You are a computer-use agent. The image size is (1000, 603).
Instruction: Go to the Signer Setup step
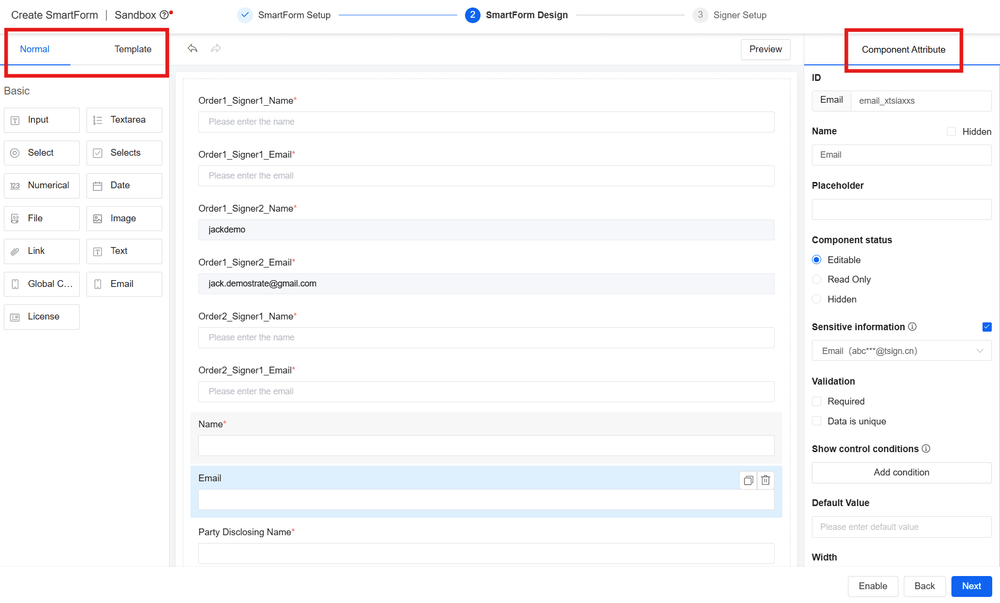(x=739, y=15)
